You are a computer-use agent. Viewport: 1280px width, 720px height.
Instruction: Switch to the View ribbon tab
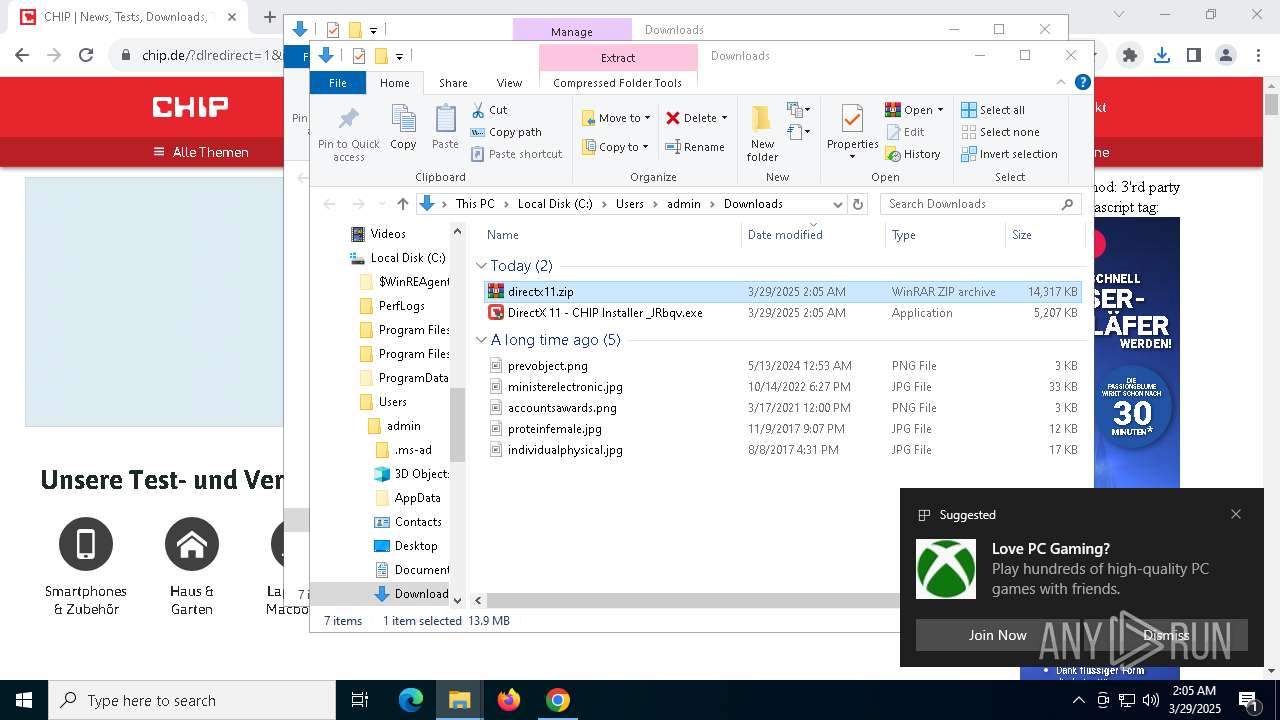[x=509, y=83]
